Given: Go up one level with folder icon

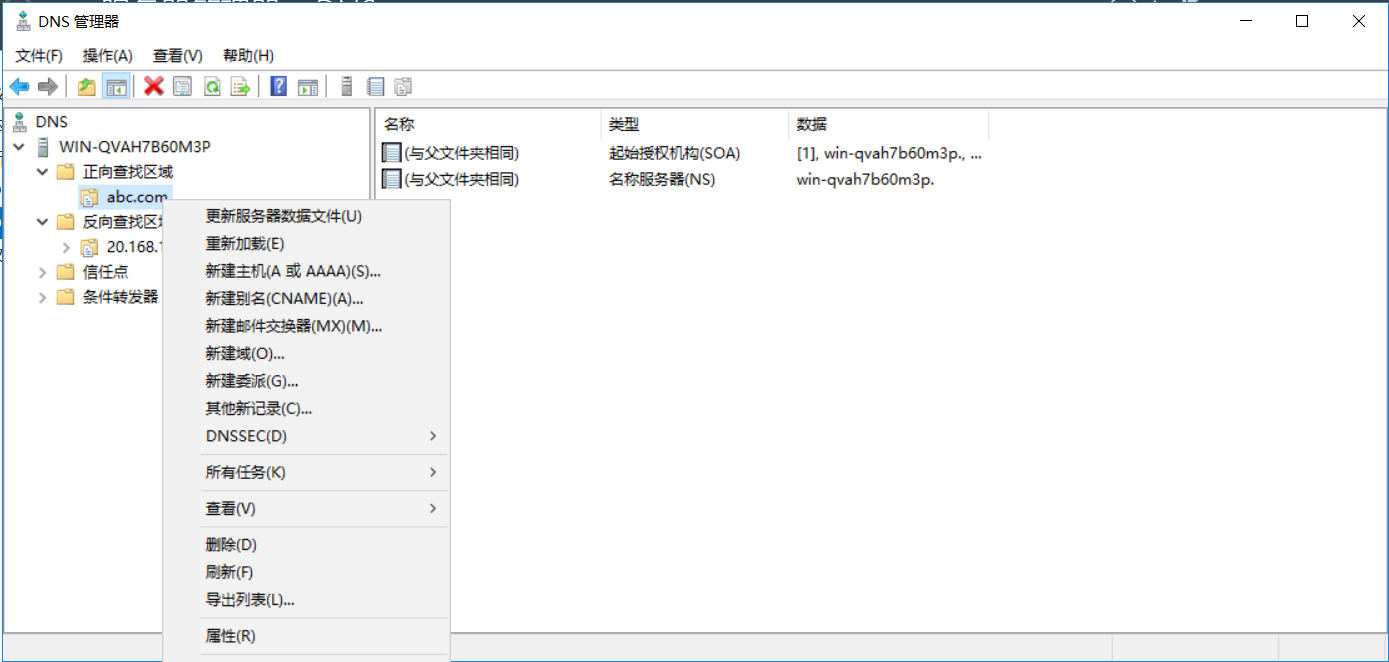Looking at the screenshot, I should coord(87,87).
